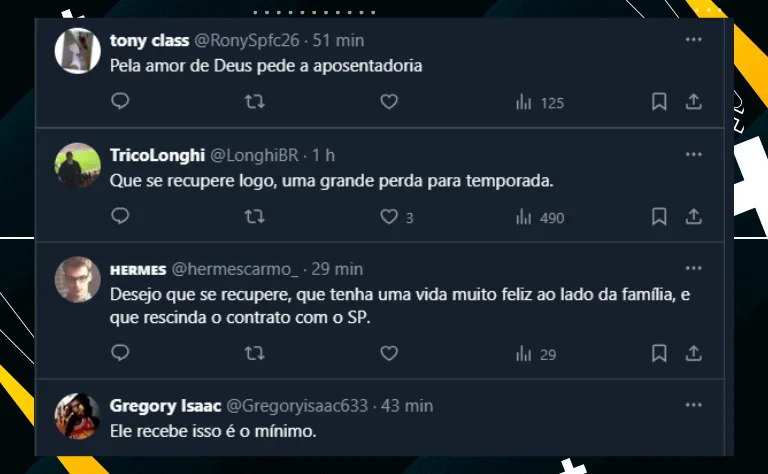Viewport: 768px width, 474px height.
Task: Share tony class's tweet
Action: tap(693, 101)
